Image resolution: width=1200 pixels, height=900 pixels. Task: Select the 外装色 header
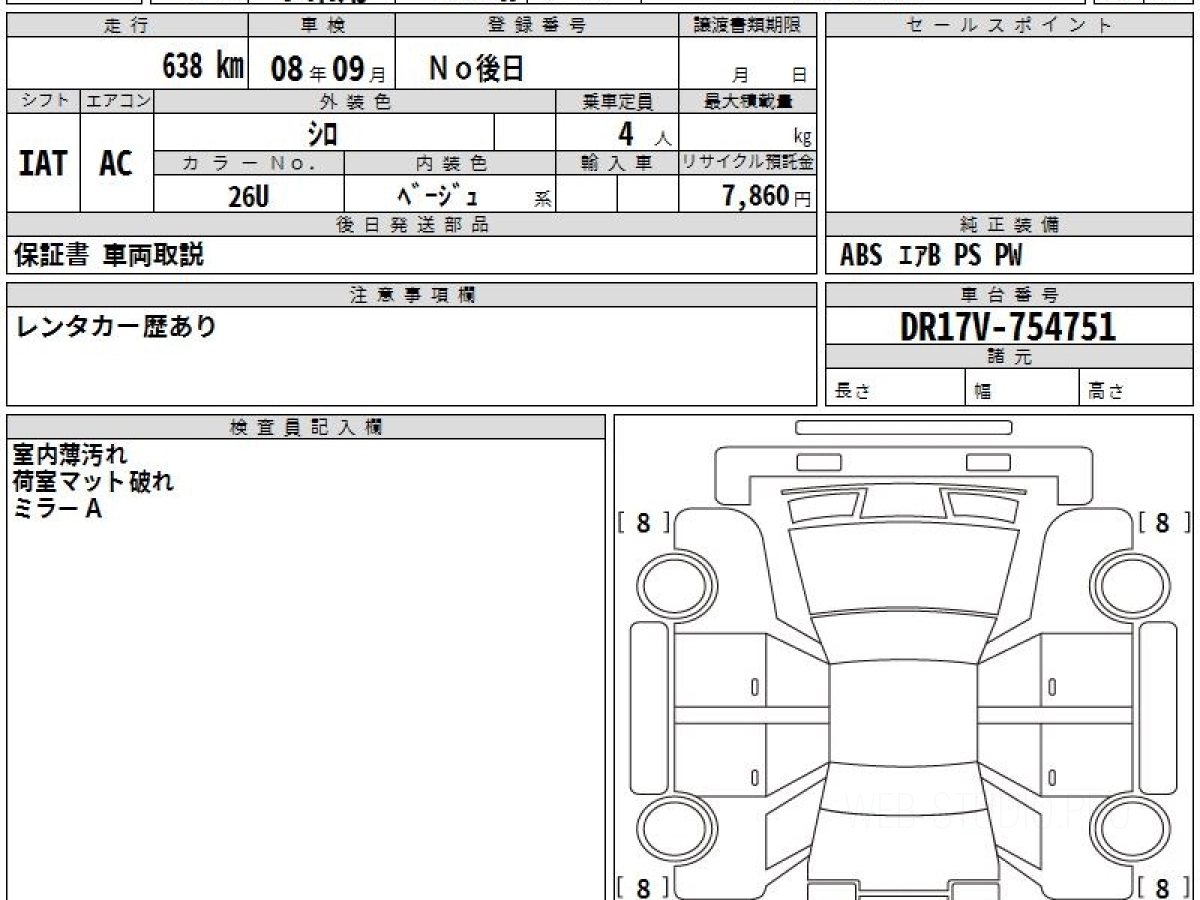[355, 101]
